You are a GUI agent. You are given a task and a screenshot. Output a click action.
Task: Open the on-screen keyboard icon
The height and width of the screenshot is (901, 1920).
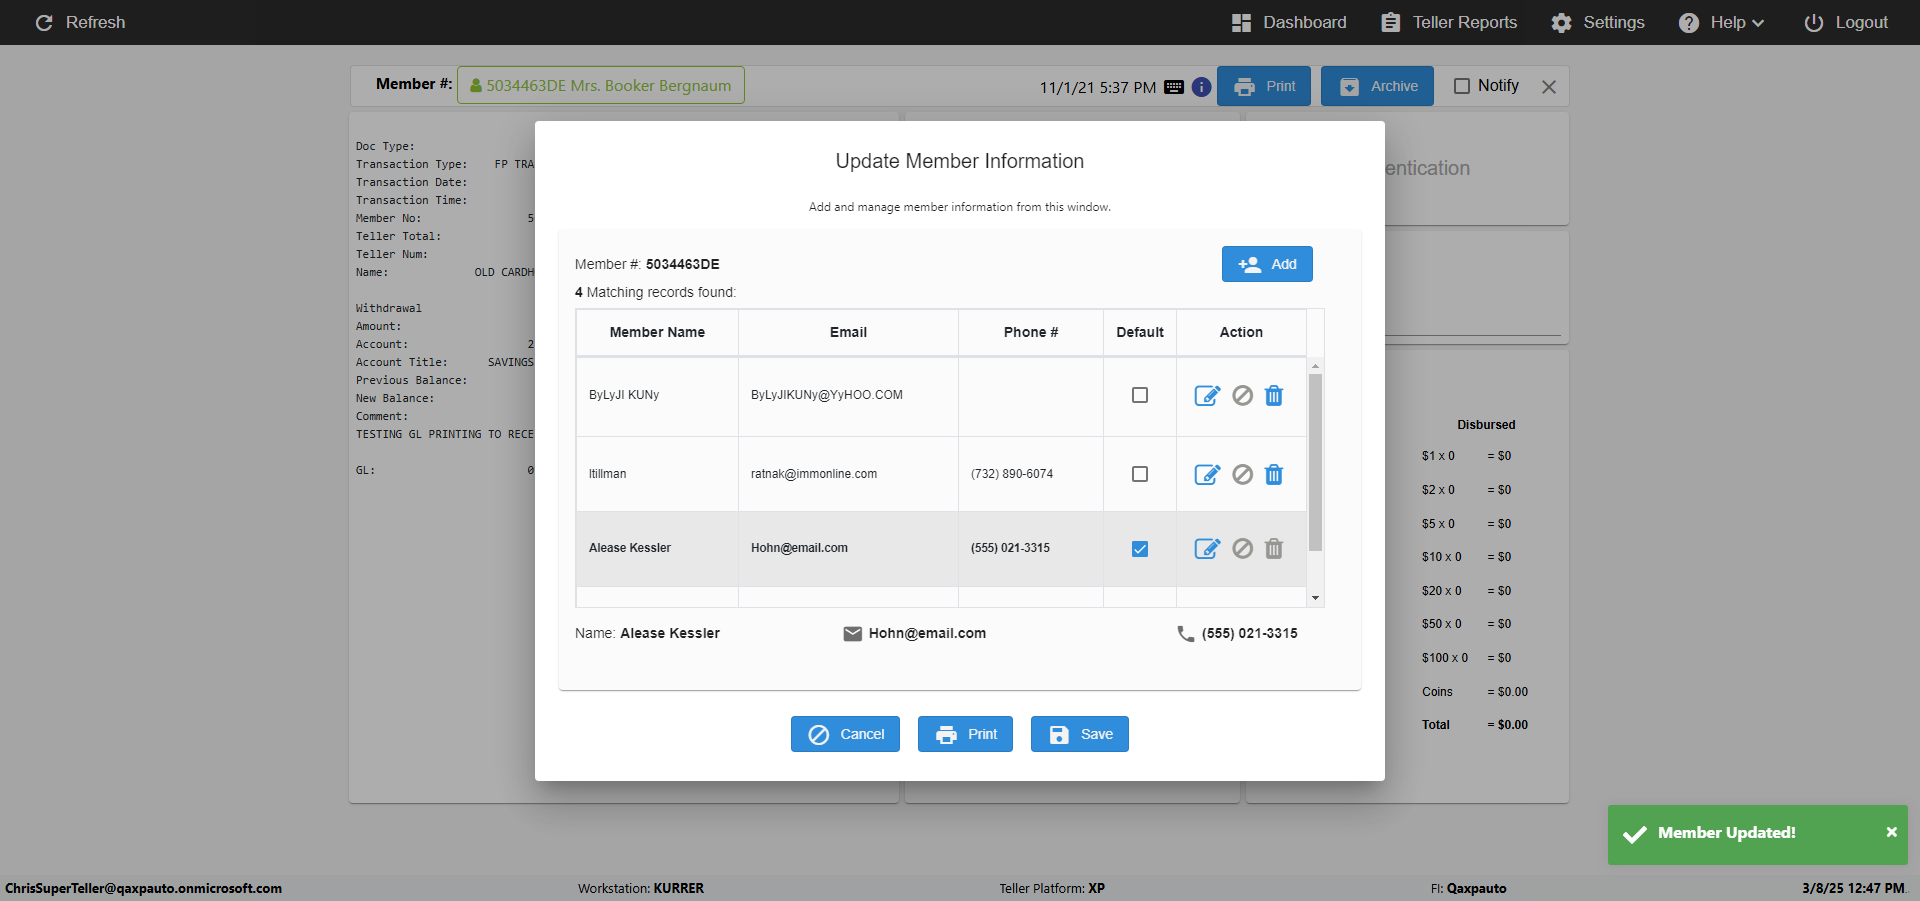[1174, 87]
